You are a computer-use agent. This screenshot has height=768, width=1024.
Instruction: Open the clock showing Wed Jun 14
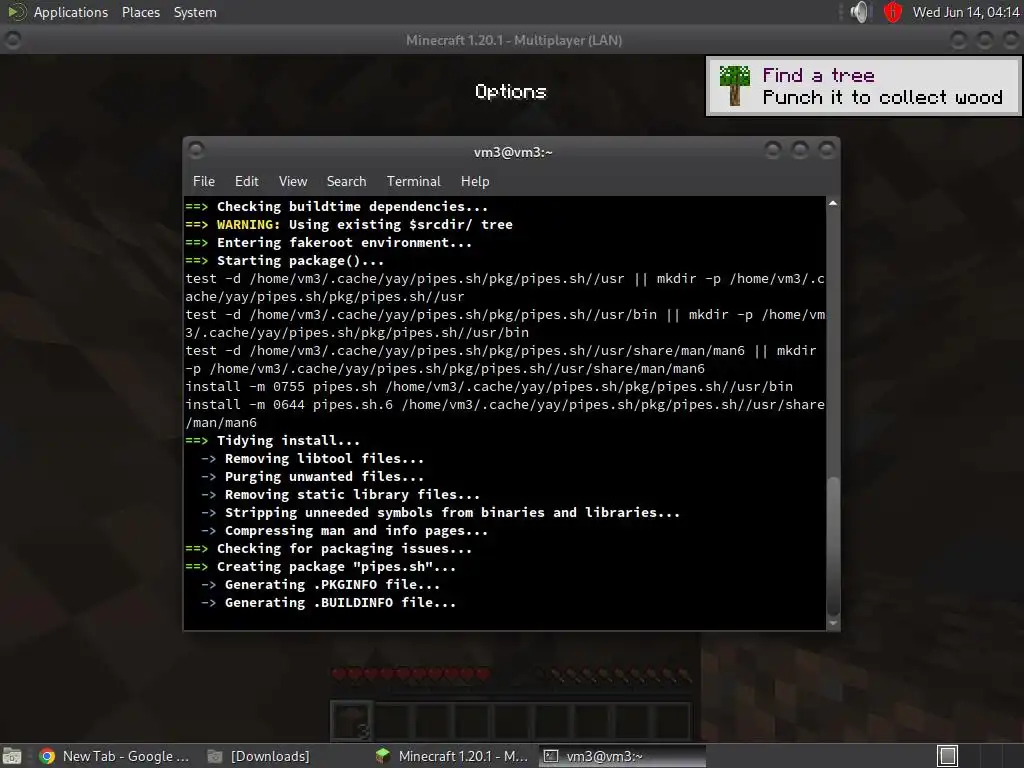click(x=965, y=12)
